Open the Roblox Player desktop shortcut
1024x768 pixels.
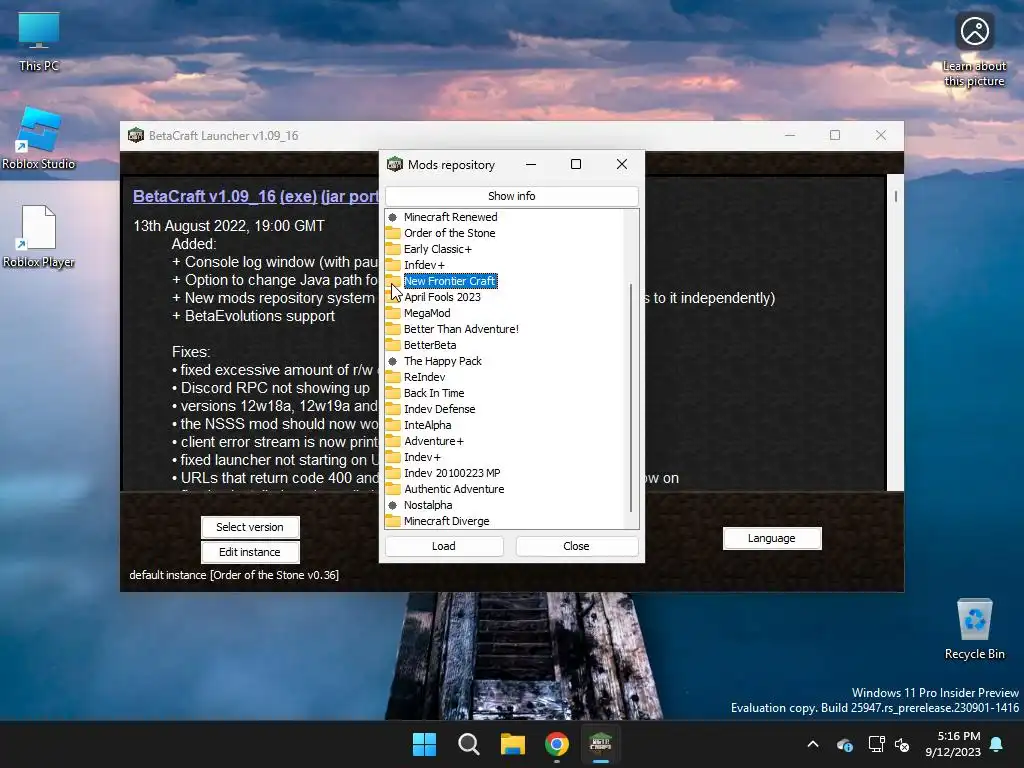pyautogui.click(x=39, y=236)
